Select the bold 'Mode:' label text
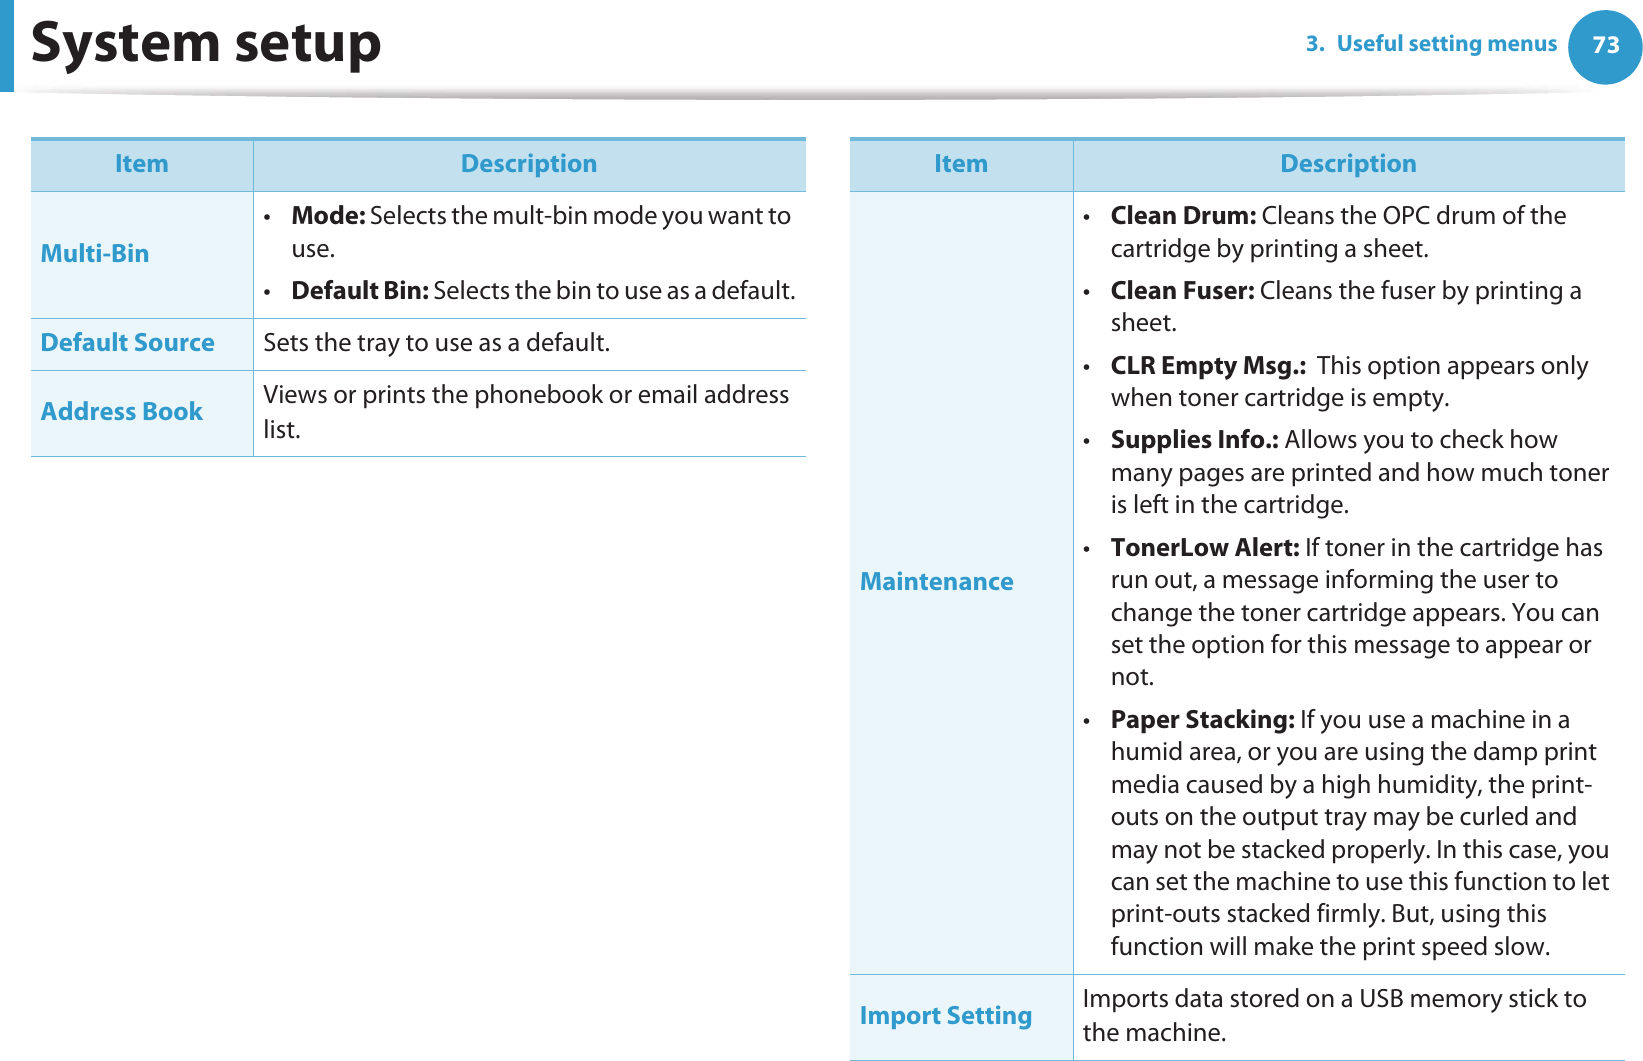 click(x=328, y=216)
